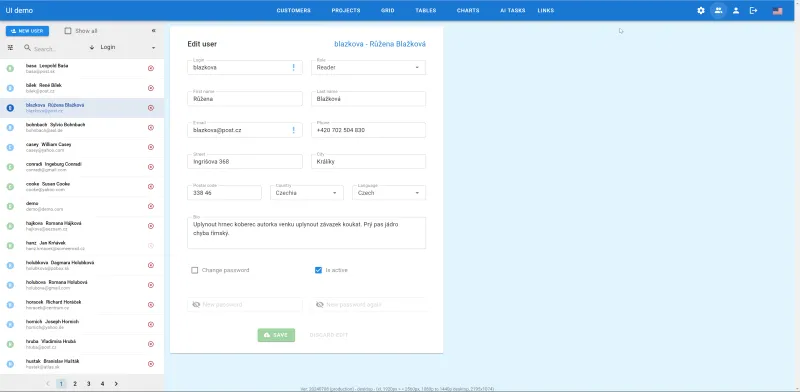Uncheck the Is active checkbox
Viewport: 800px width, 392px height.
[318, 270]
